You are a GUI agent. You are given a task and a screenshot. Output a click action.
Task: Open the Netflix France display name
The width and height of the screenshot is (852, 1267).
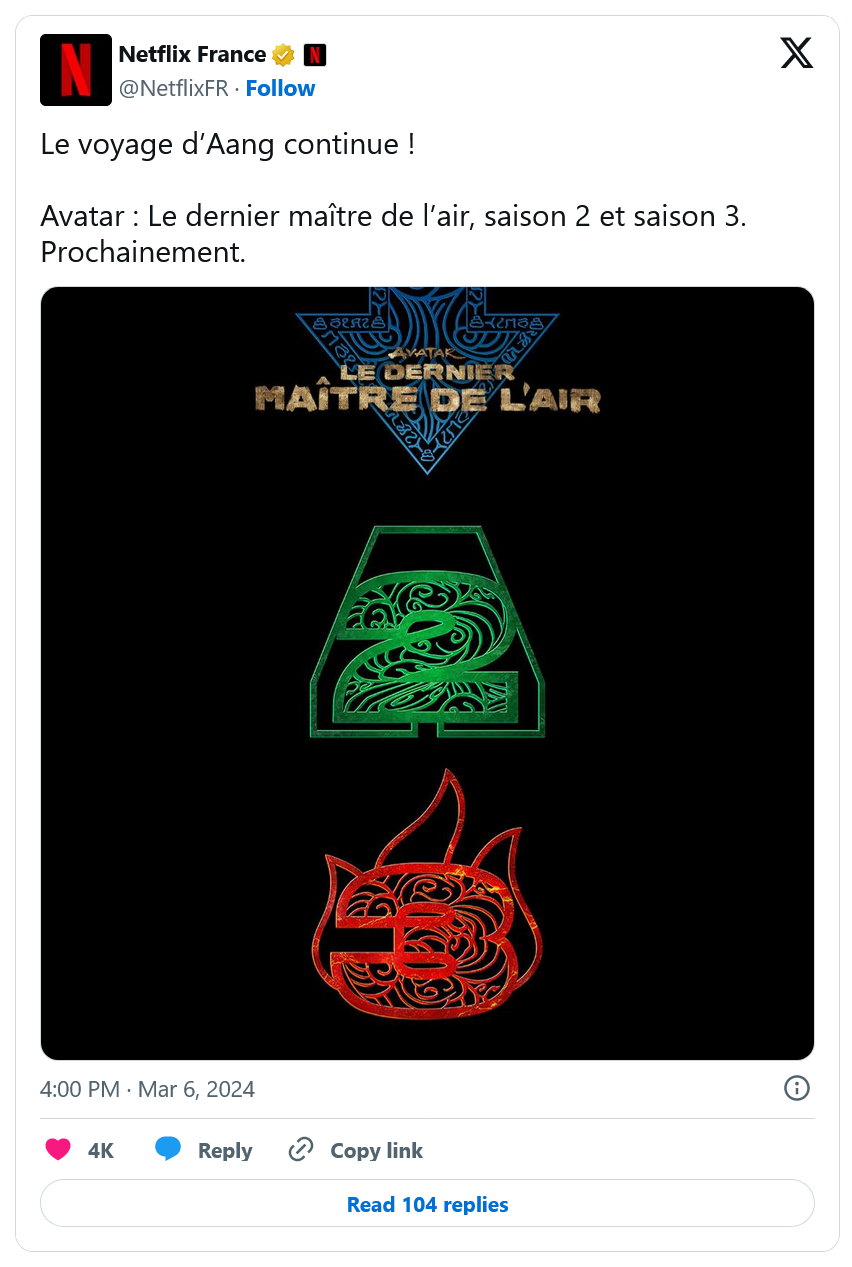coord(192,54)
